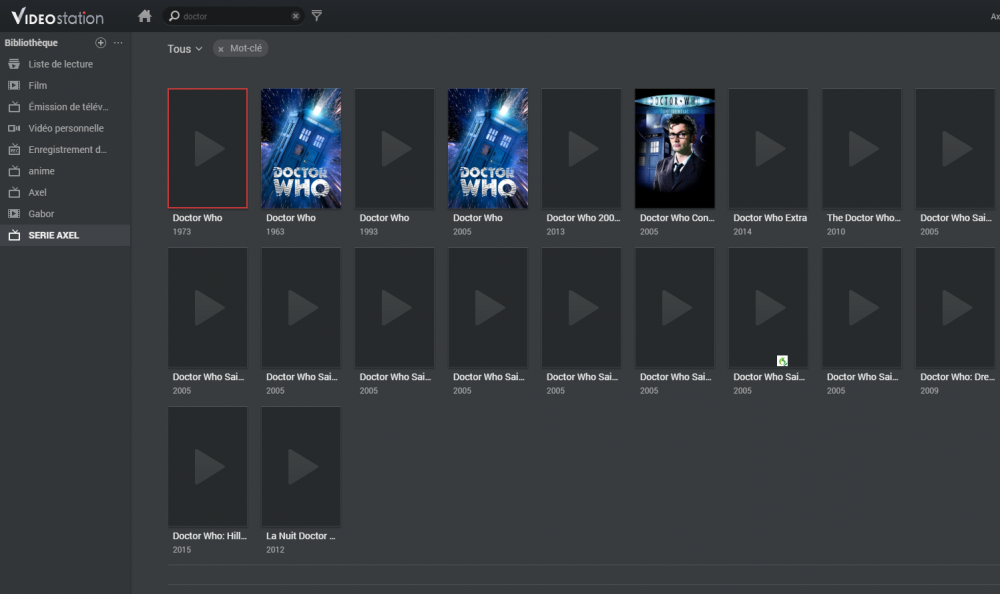Screen dimensions: 1000x594
Task: Open the search filter funnel icon
Action: coord(317,16)
